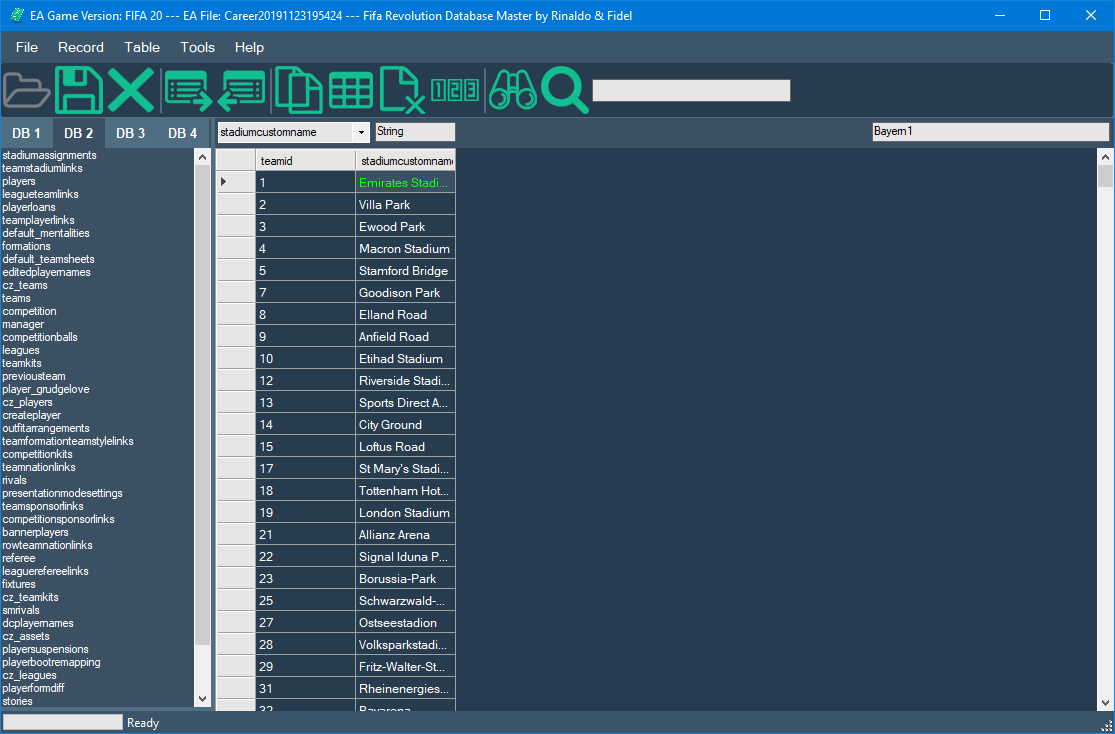This screenshot has width=1115, height=734.
Task: Select the referee table
Action: pyautogui.click(x=19, y=558)
